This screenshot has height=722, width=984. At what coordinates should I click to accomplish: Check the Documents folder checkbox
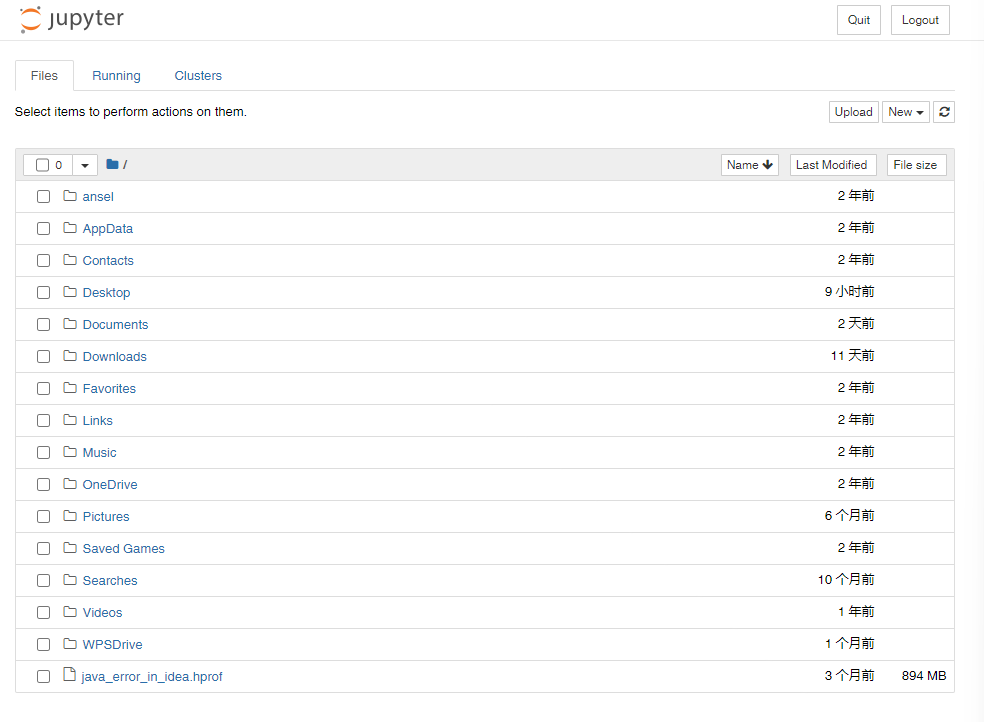click(x=43, y=324)
